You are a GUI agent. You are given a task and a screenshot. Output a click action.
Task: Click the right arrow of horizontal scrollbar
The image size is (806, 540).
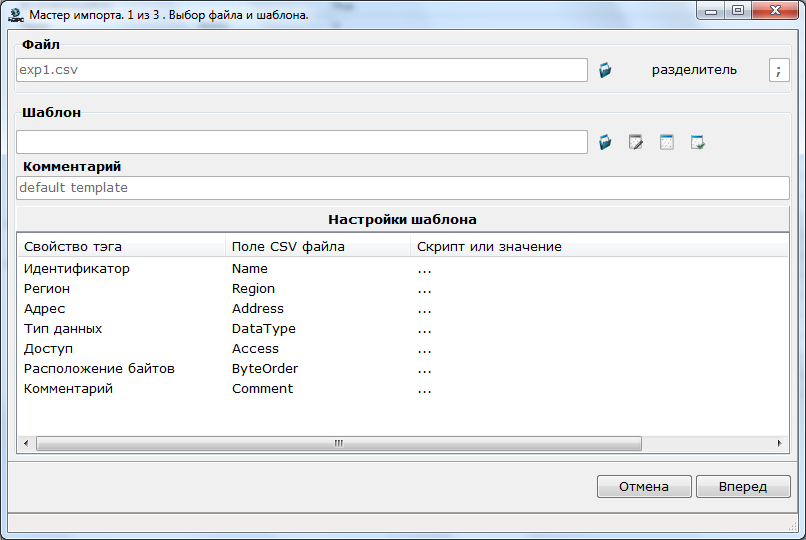click(779, 443)
